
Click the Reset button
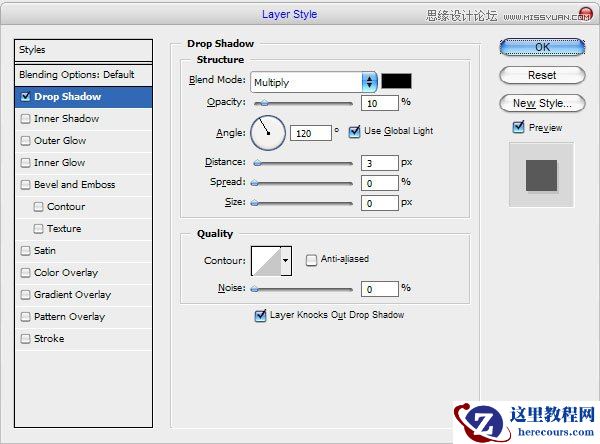(542, 75)
